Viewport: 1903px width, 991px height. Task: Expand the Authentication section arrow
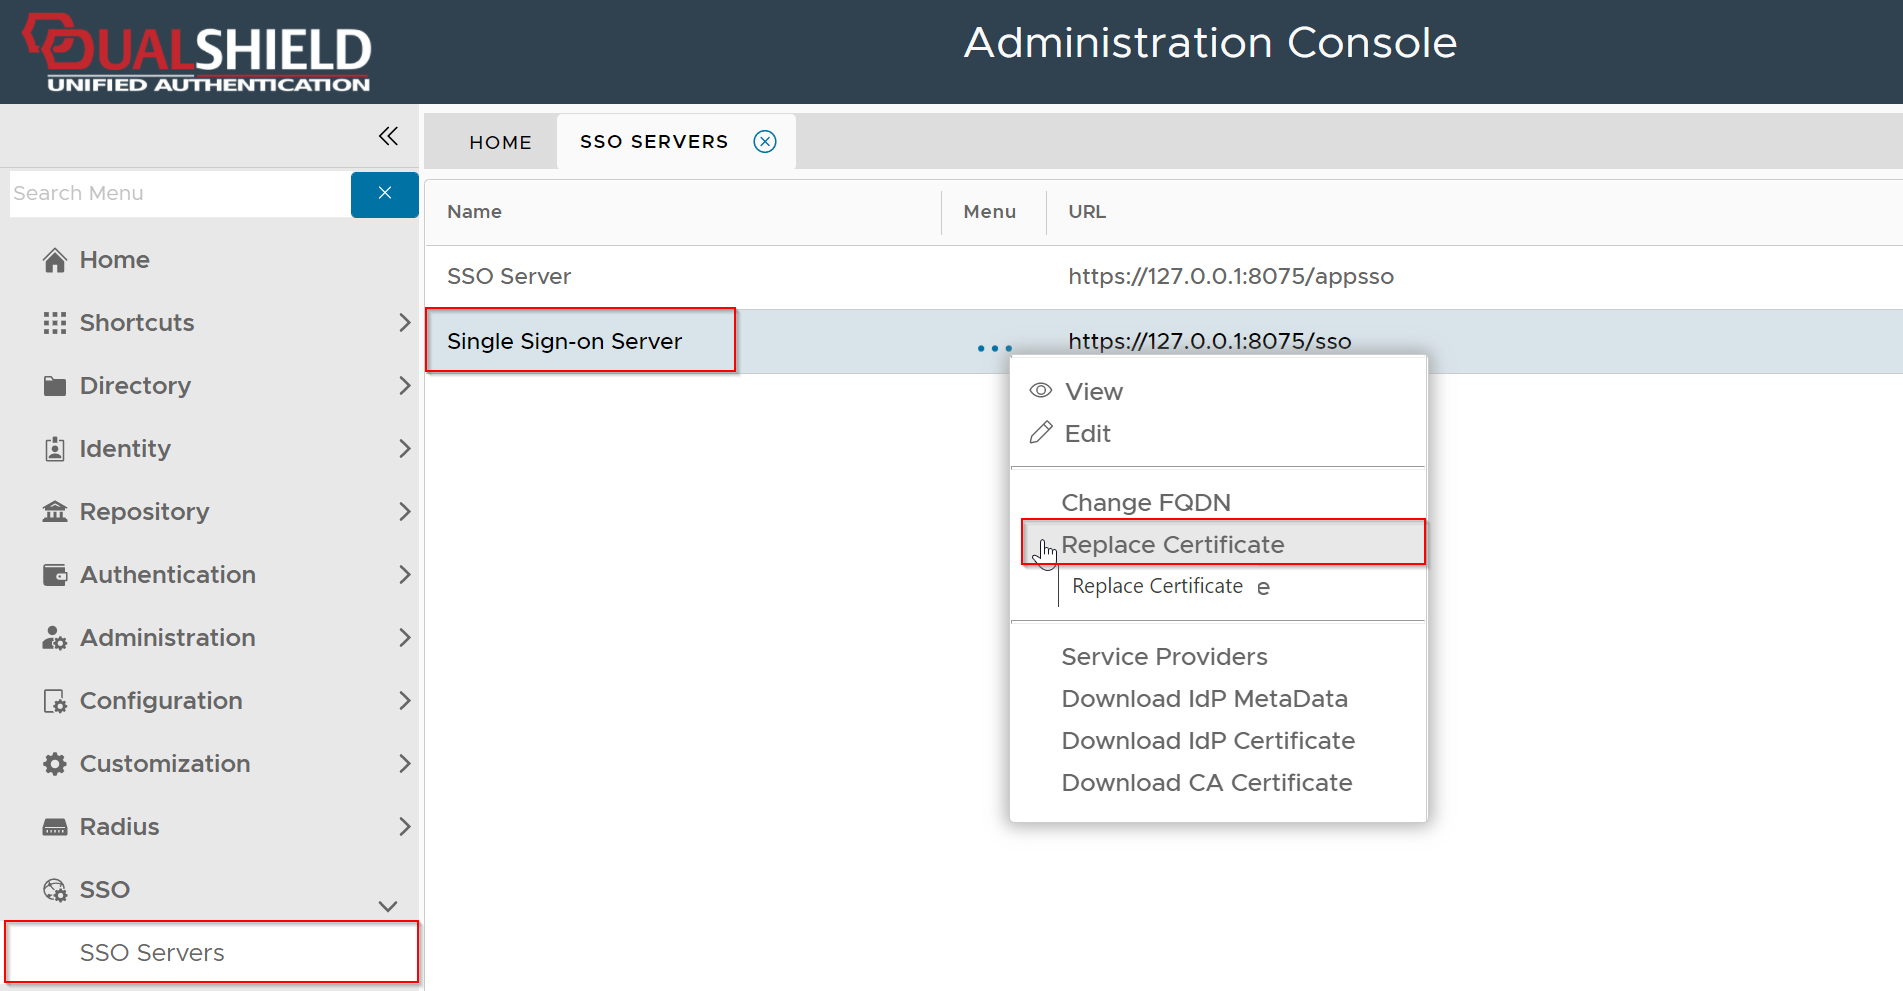404,575
